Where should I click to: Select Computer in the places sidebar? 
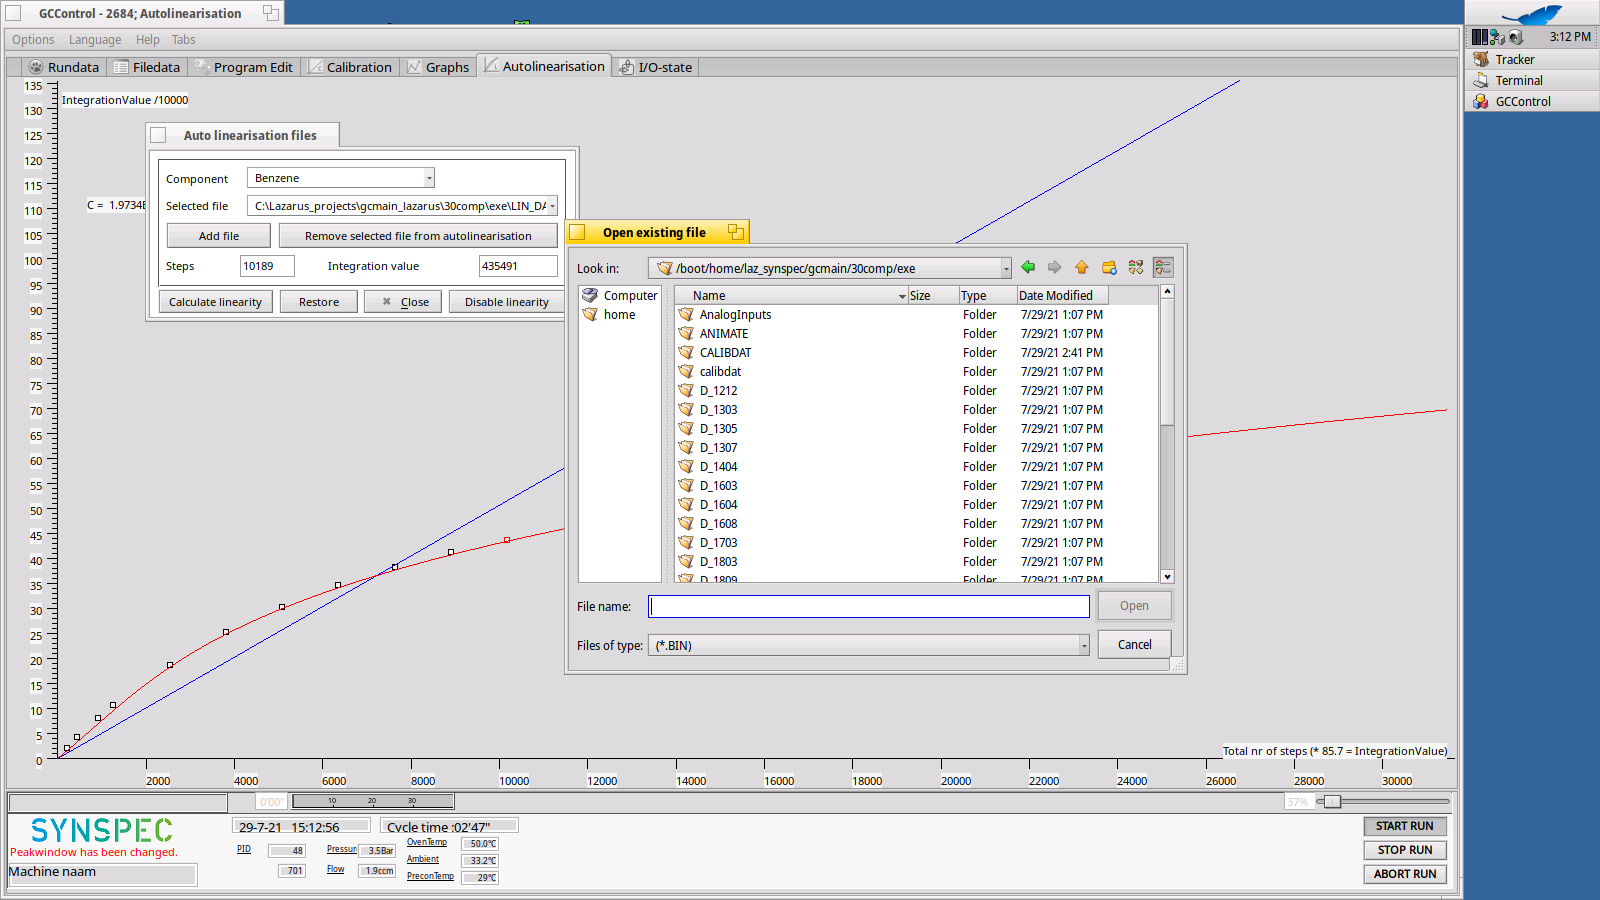(x=620, y=296)
